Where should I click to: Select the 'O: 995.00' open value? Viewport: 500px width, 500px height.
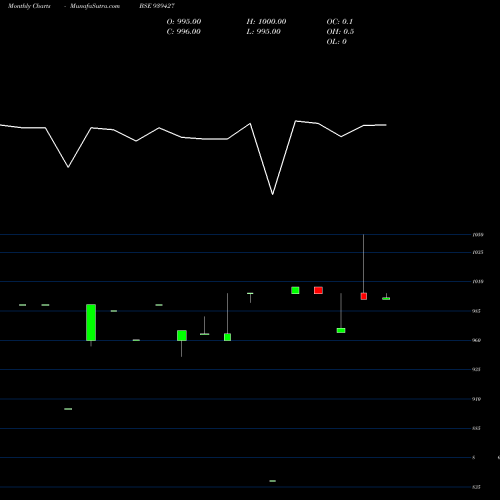pos(184,22)
